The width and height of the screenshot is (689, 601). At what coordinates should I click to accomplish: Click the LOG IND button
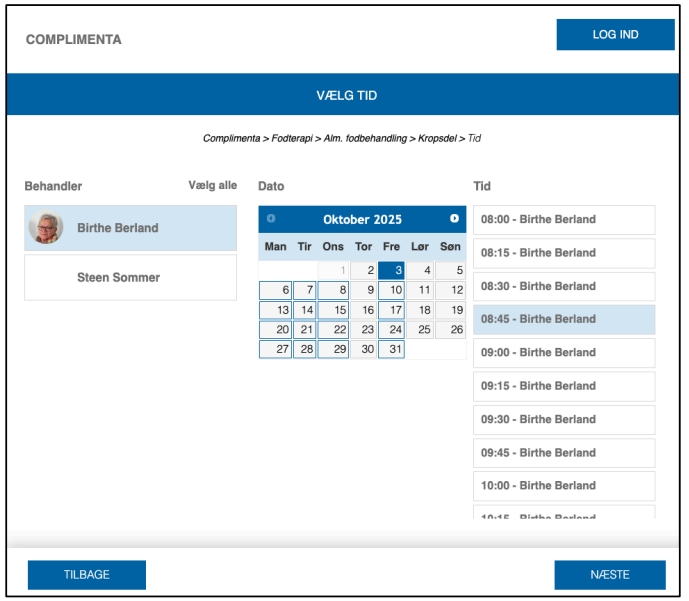[x=615, y=34]
